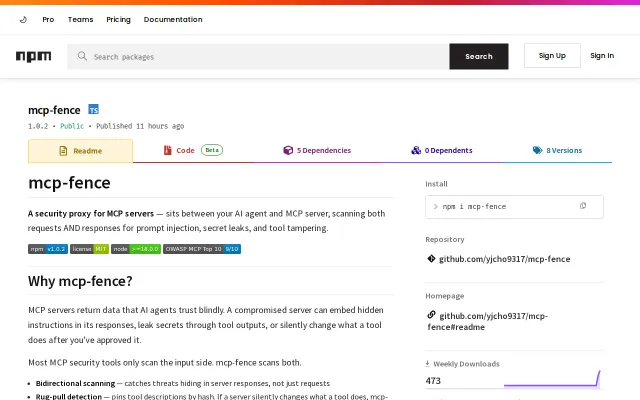Click the node >=18.0.0 badge

[x=136, y=249]
